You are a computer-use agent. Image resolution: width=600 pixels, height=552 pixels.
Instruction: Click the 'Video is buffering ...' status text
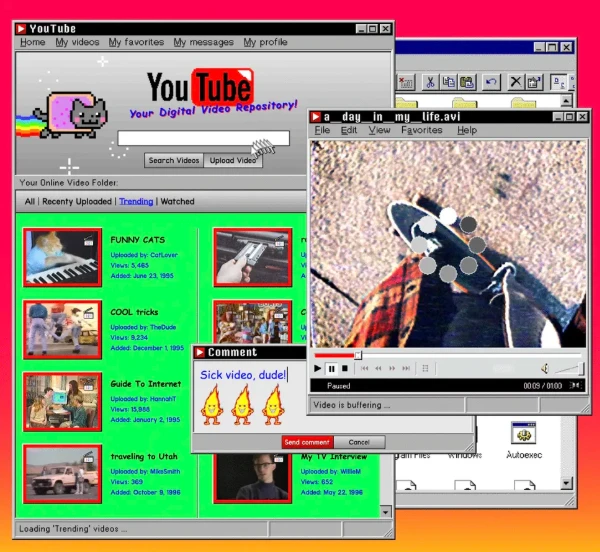(352, 405)
